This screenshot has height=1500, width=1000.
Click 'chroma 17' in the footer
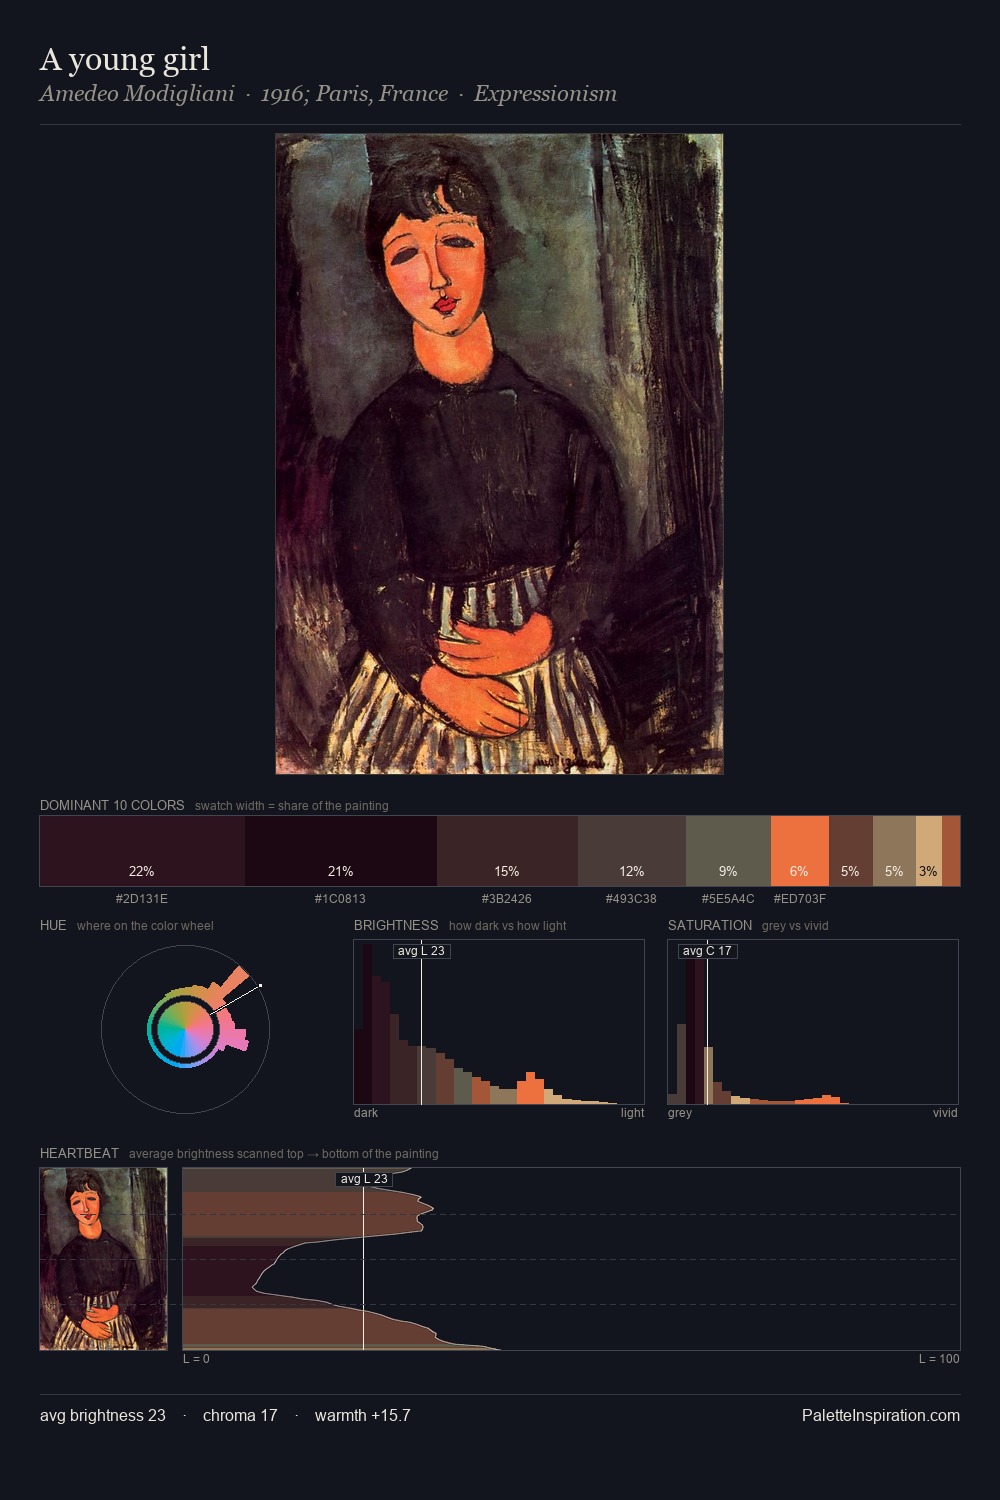pyautogui.click(x=240, y=1416)
